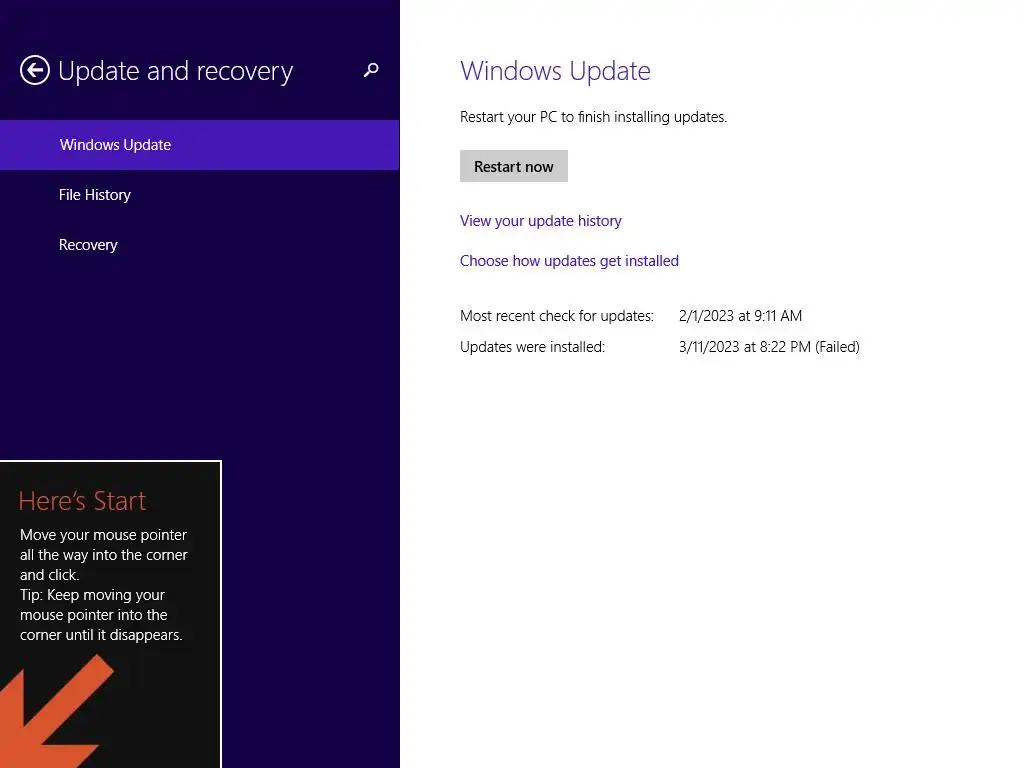
Task: Click the Here's Start tip heading
Action: pyautogui.click(x=82, y=501)
